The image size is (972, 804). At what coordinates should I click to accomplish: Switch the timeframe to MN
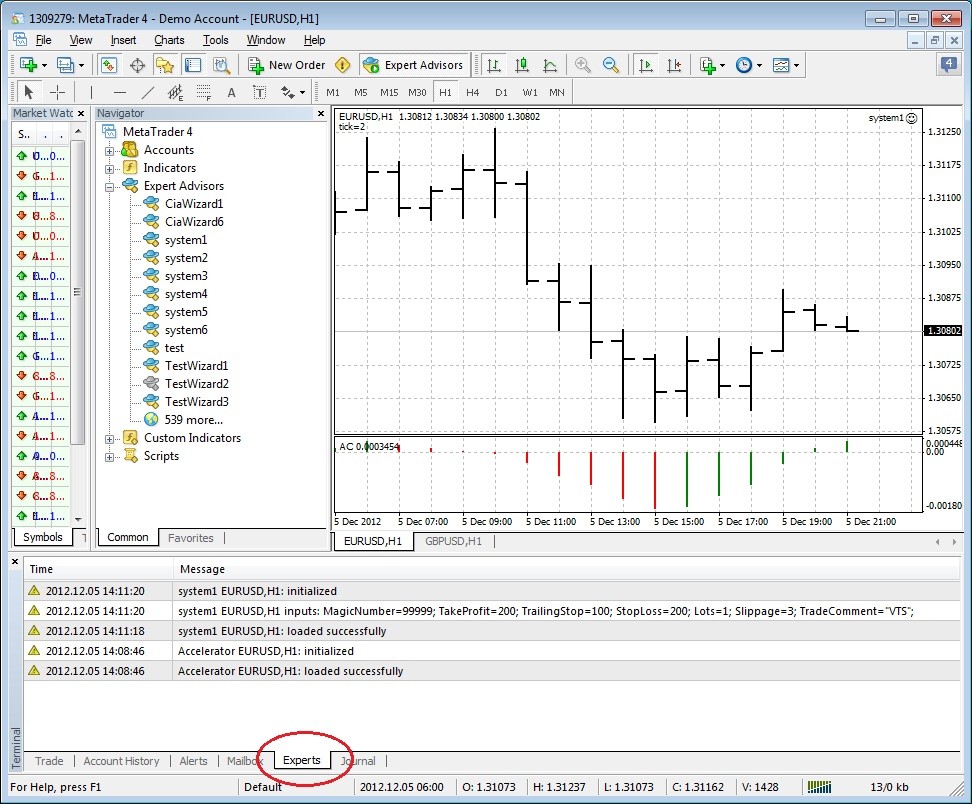coord(557,92)
